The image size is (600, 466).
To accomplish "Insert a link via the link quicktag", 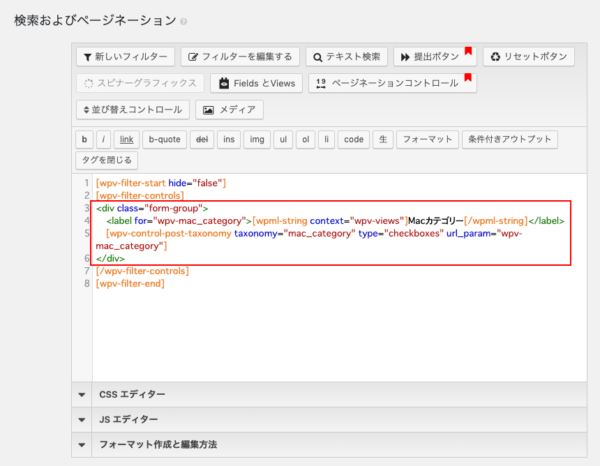I will 126,140.
